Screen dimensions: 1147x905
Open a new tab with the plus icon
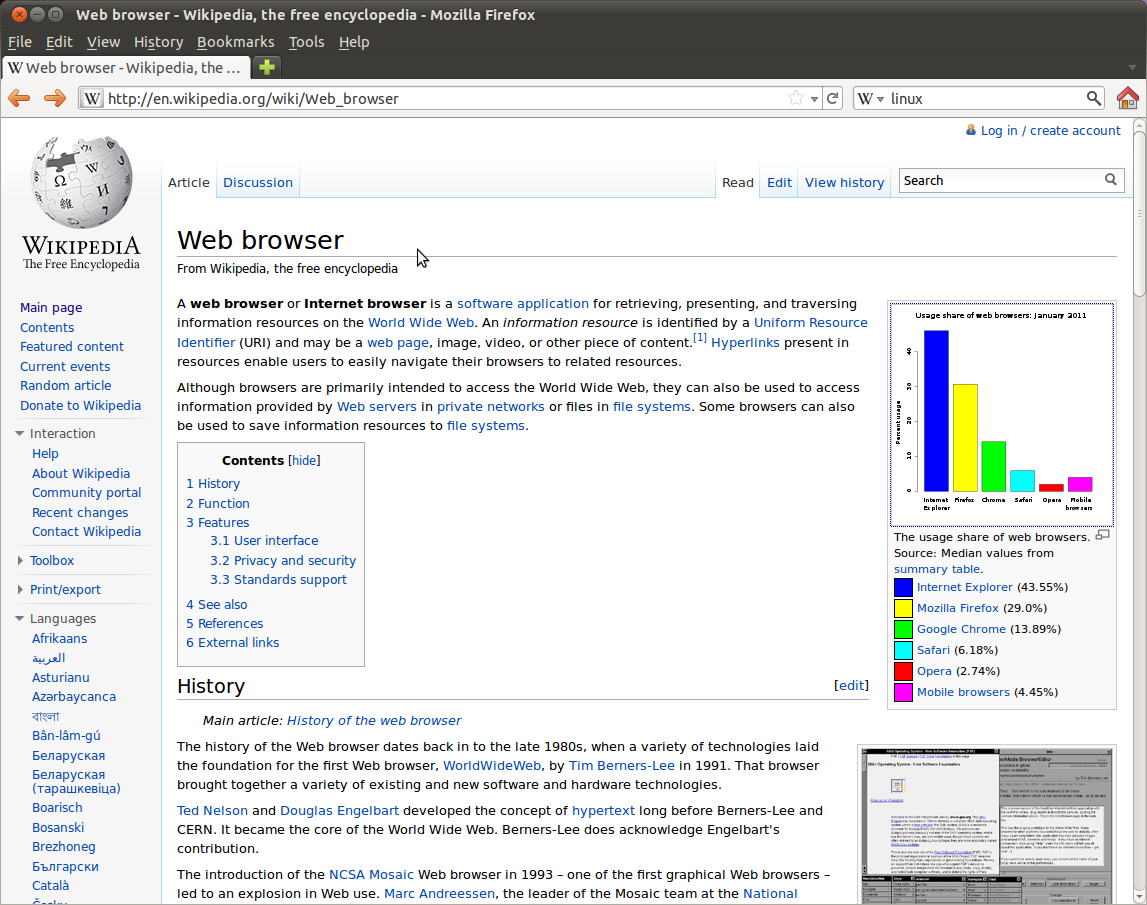pyautogui.click(x=267, y=67)
